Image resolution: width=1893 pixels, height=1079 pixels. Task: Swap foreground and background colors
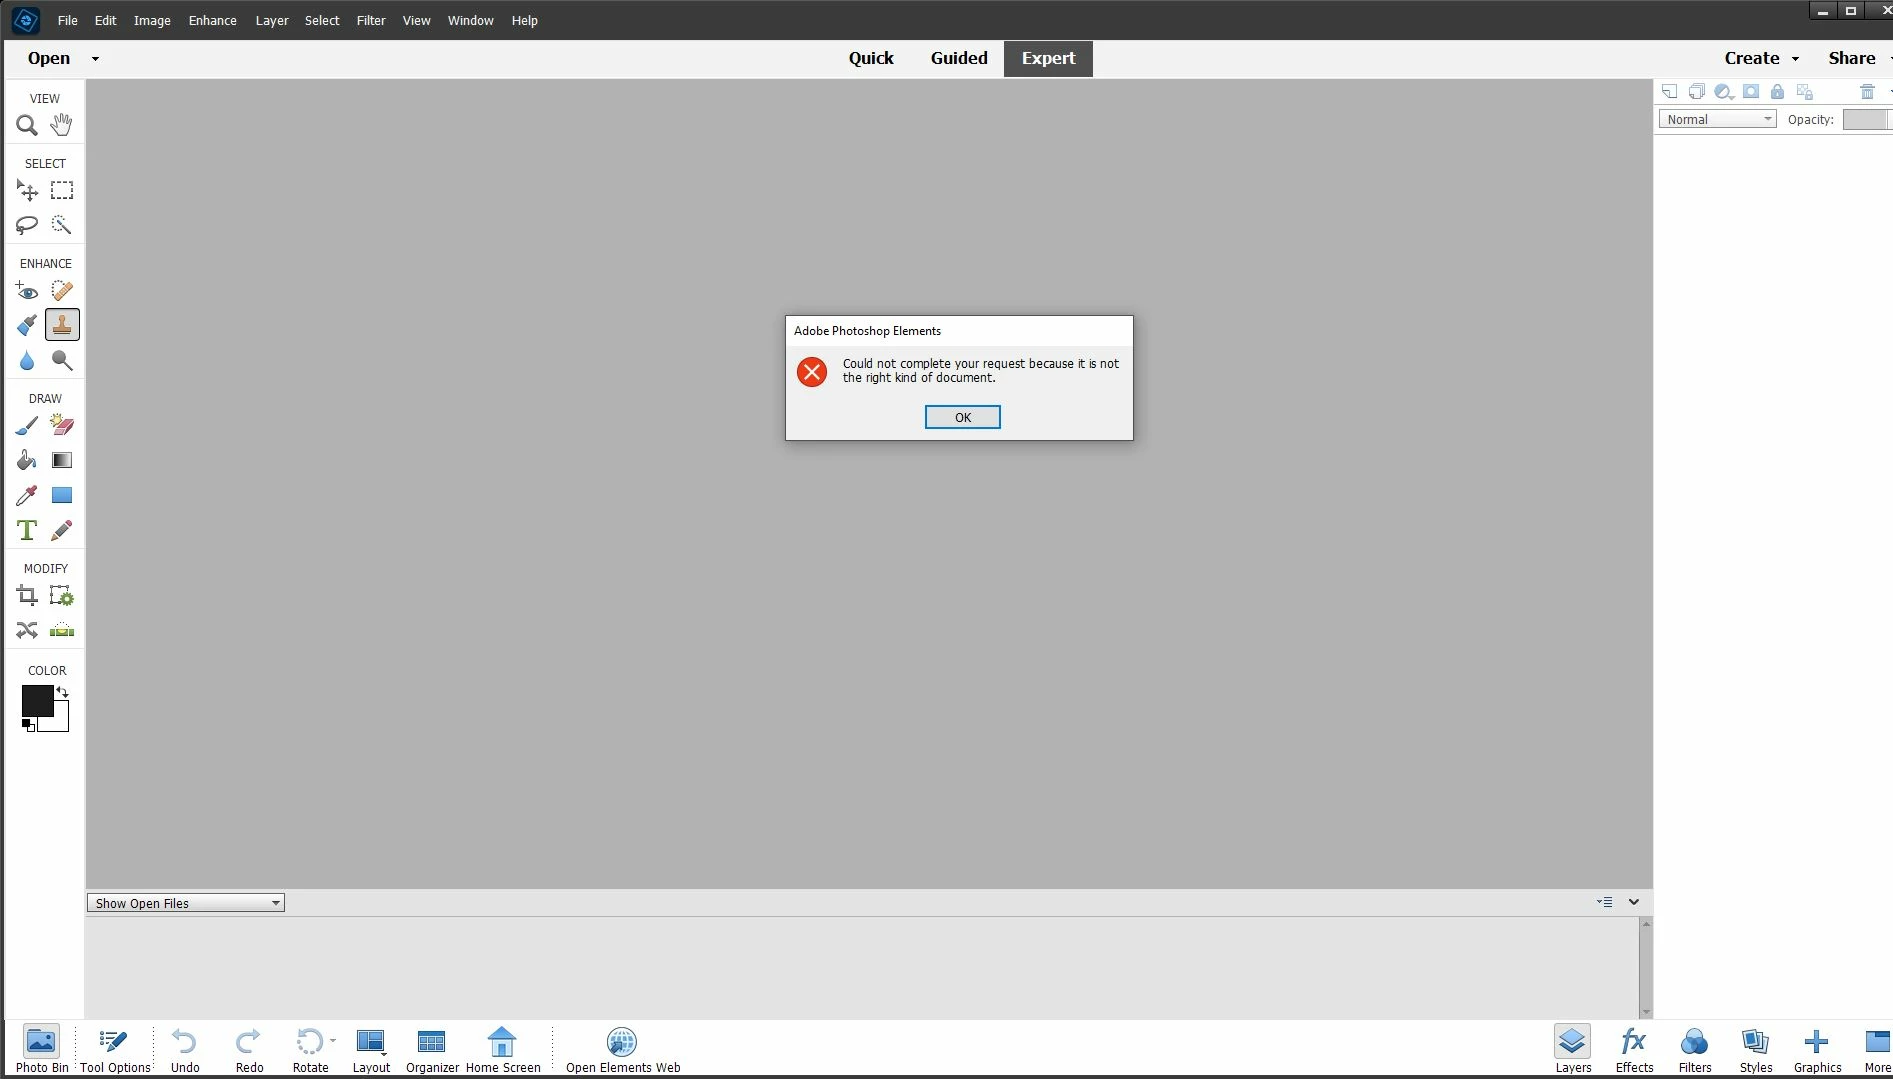tap(62, 691)
